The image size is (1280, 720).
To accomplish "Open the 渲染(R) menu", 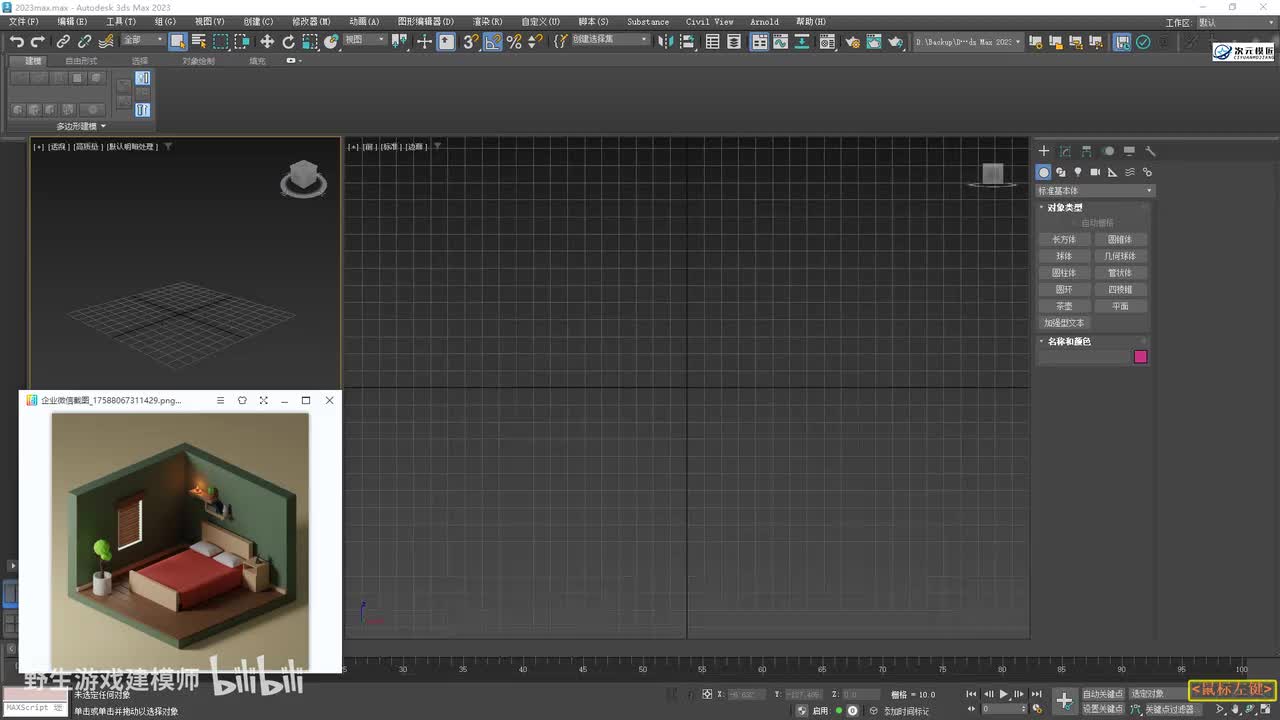I will click(487, 21).
